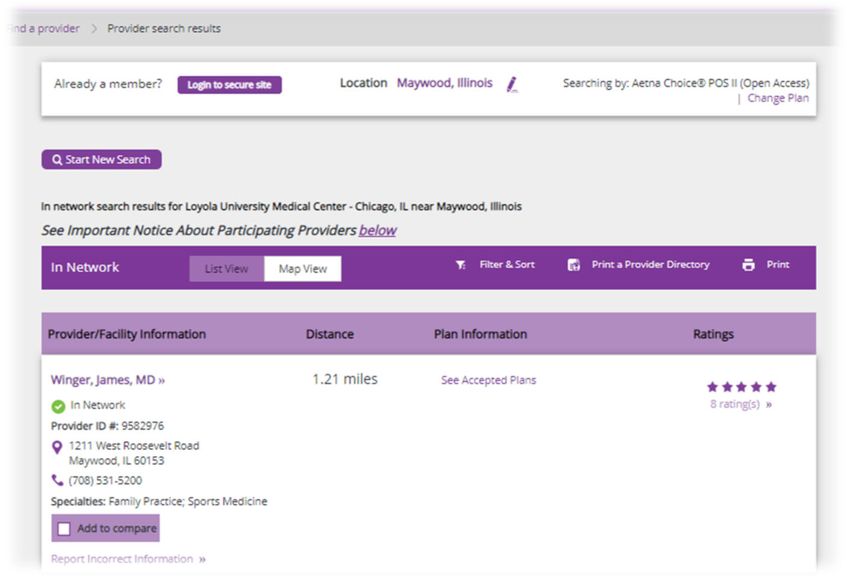Click Report Incorrect Information link

click(128, 559)
